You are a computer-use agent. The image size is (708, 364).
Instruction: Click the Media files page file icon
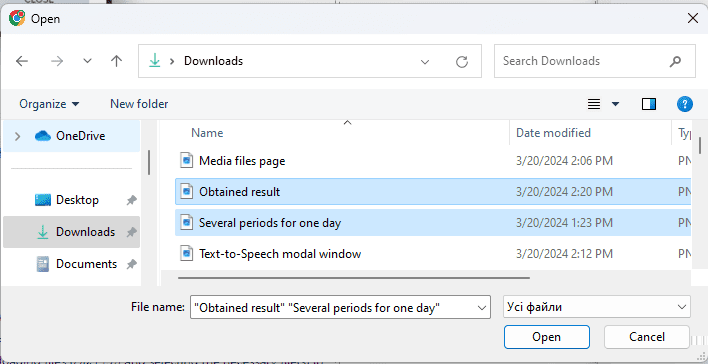pyautogui.click(x=186, y=161)
